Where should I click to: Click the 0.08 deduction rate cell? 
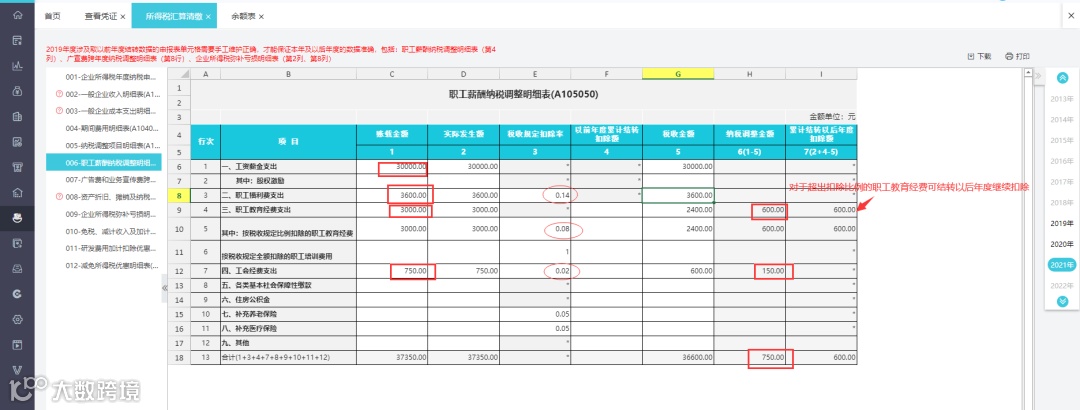(x=535, y=229)
